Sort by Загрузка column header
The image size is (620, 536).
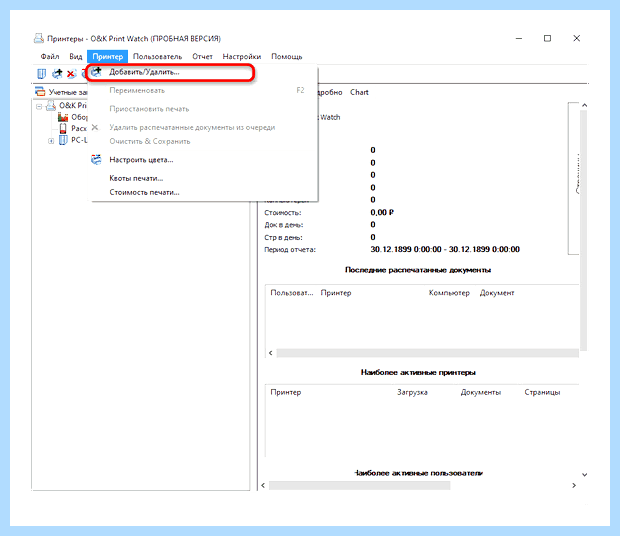[x=412, y=393]
